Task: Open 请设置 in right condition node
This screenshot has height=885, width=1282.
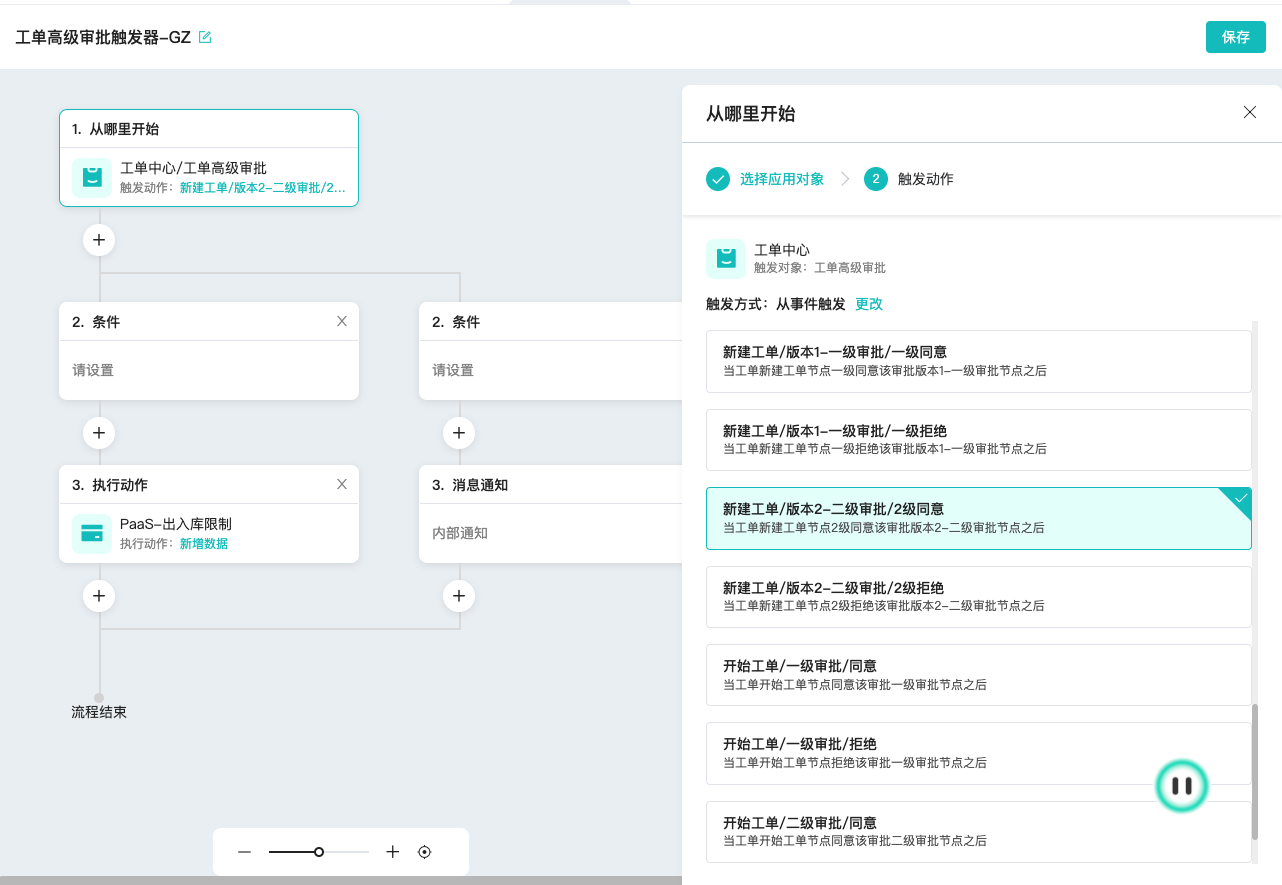Action: tap(453, 370)
